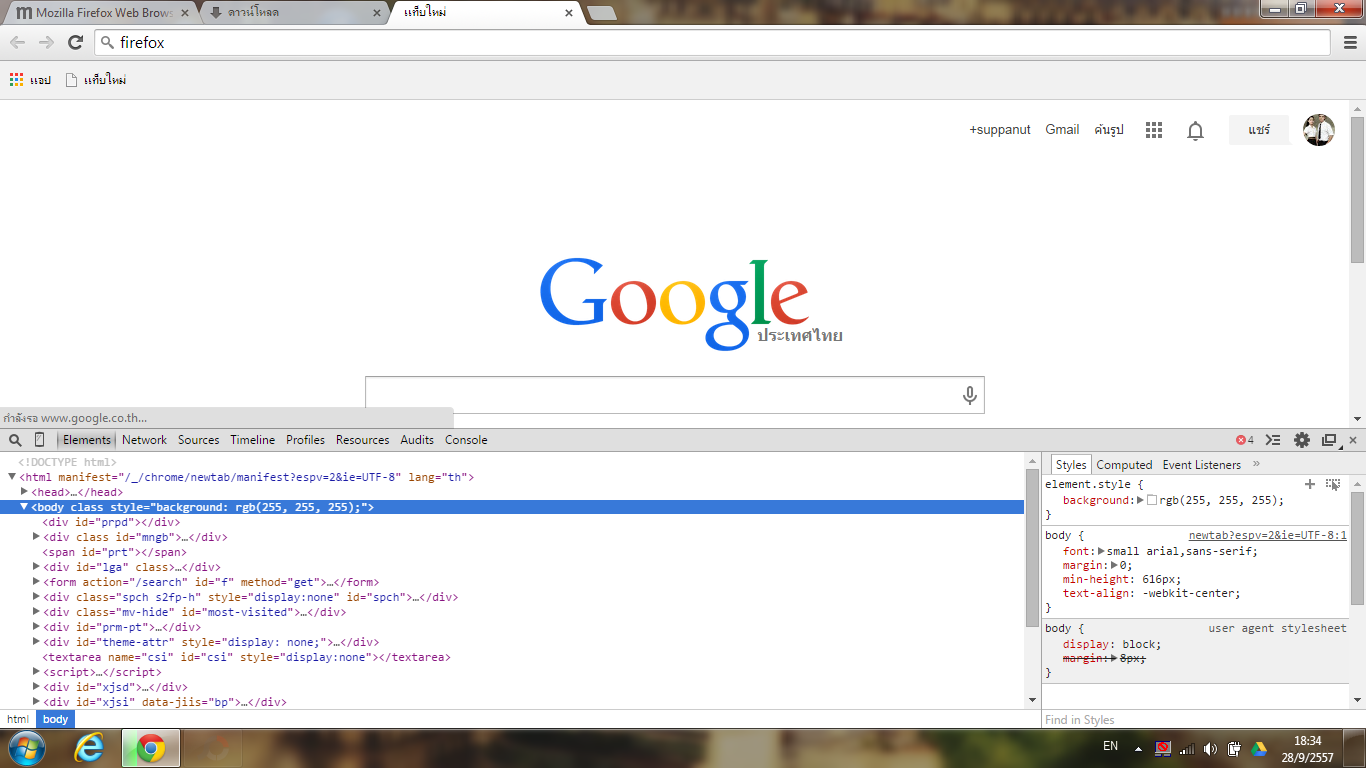Open a new browser tab
This screenshot has height=768, width=1366.
click(x=602, y=13)
